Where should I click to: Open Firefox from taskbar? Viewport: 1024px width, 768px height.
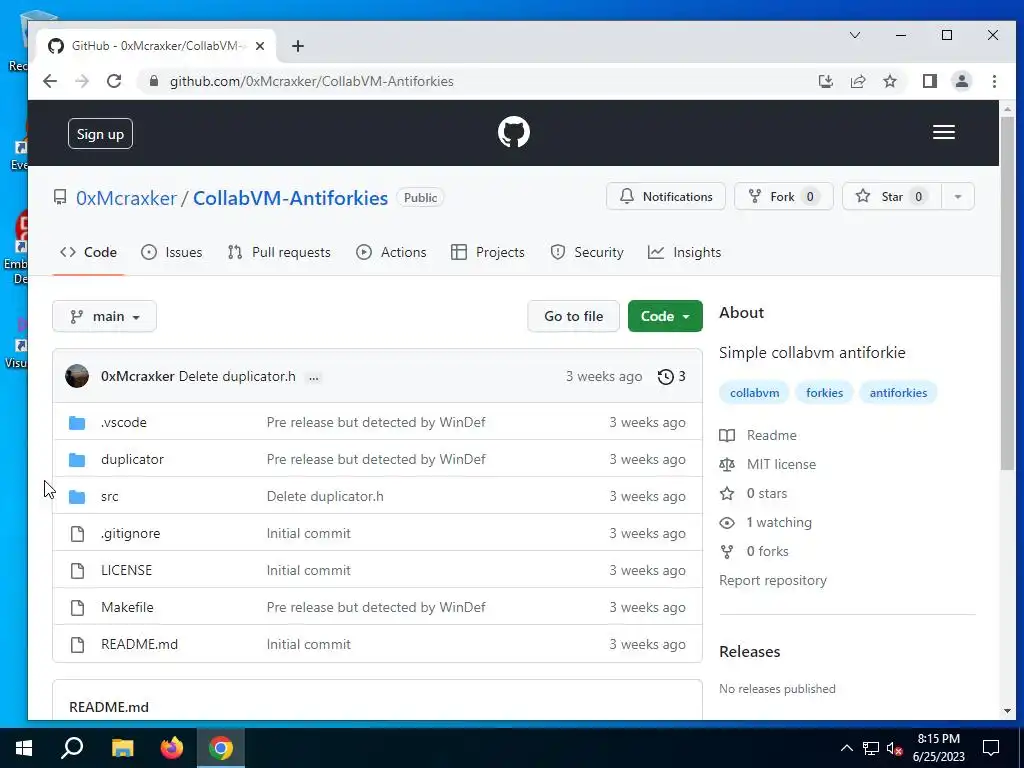coord(172,748)
